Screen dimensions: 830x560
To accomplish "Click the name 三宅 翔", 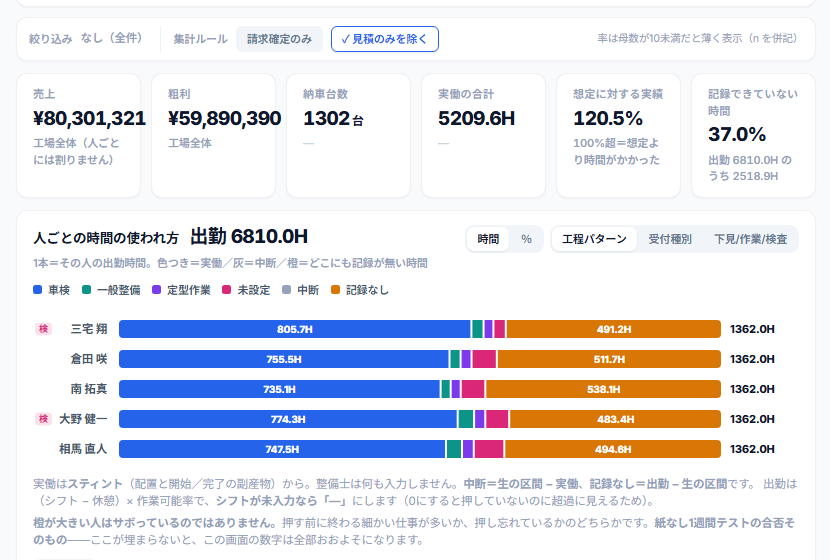I will point(89,329).
